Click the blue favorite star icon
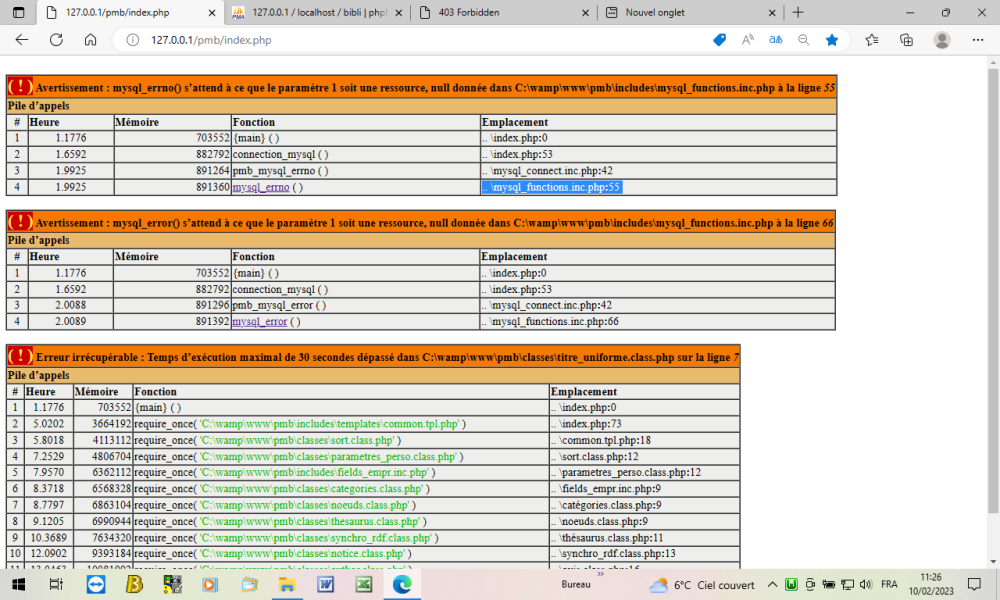 pyautogui.click(x=832, y=40)
